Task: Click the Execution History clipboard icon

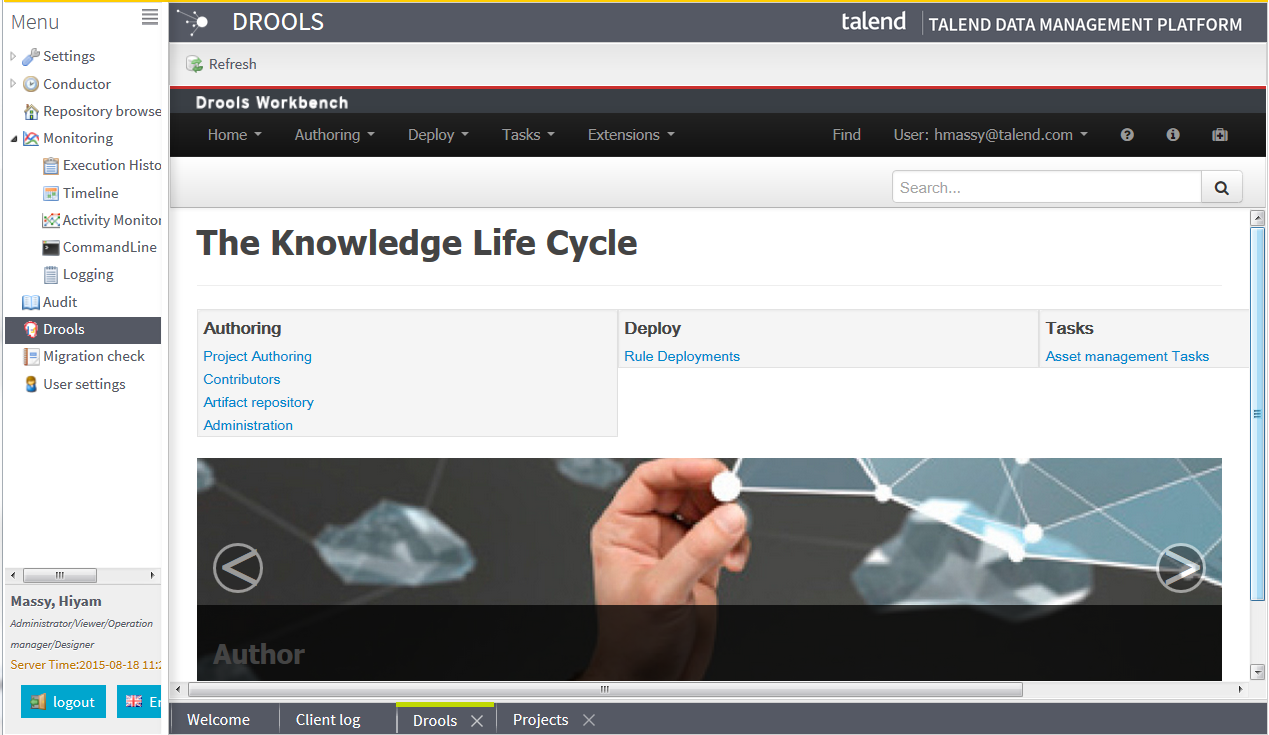Action: 51,166
